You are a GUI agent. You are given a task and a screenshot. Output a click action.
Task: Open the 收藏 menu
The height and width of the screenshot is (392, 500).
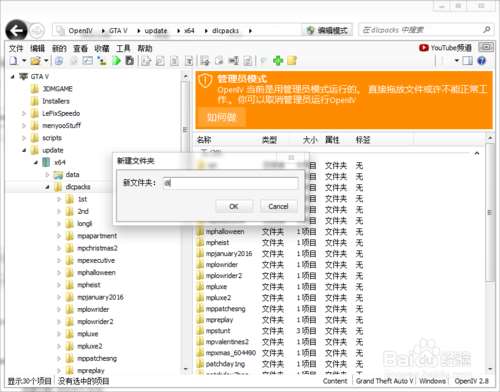pyautogui.click(x=102, y=49)
